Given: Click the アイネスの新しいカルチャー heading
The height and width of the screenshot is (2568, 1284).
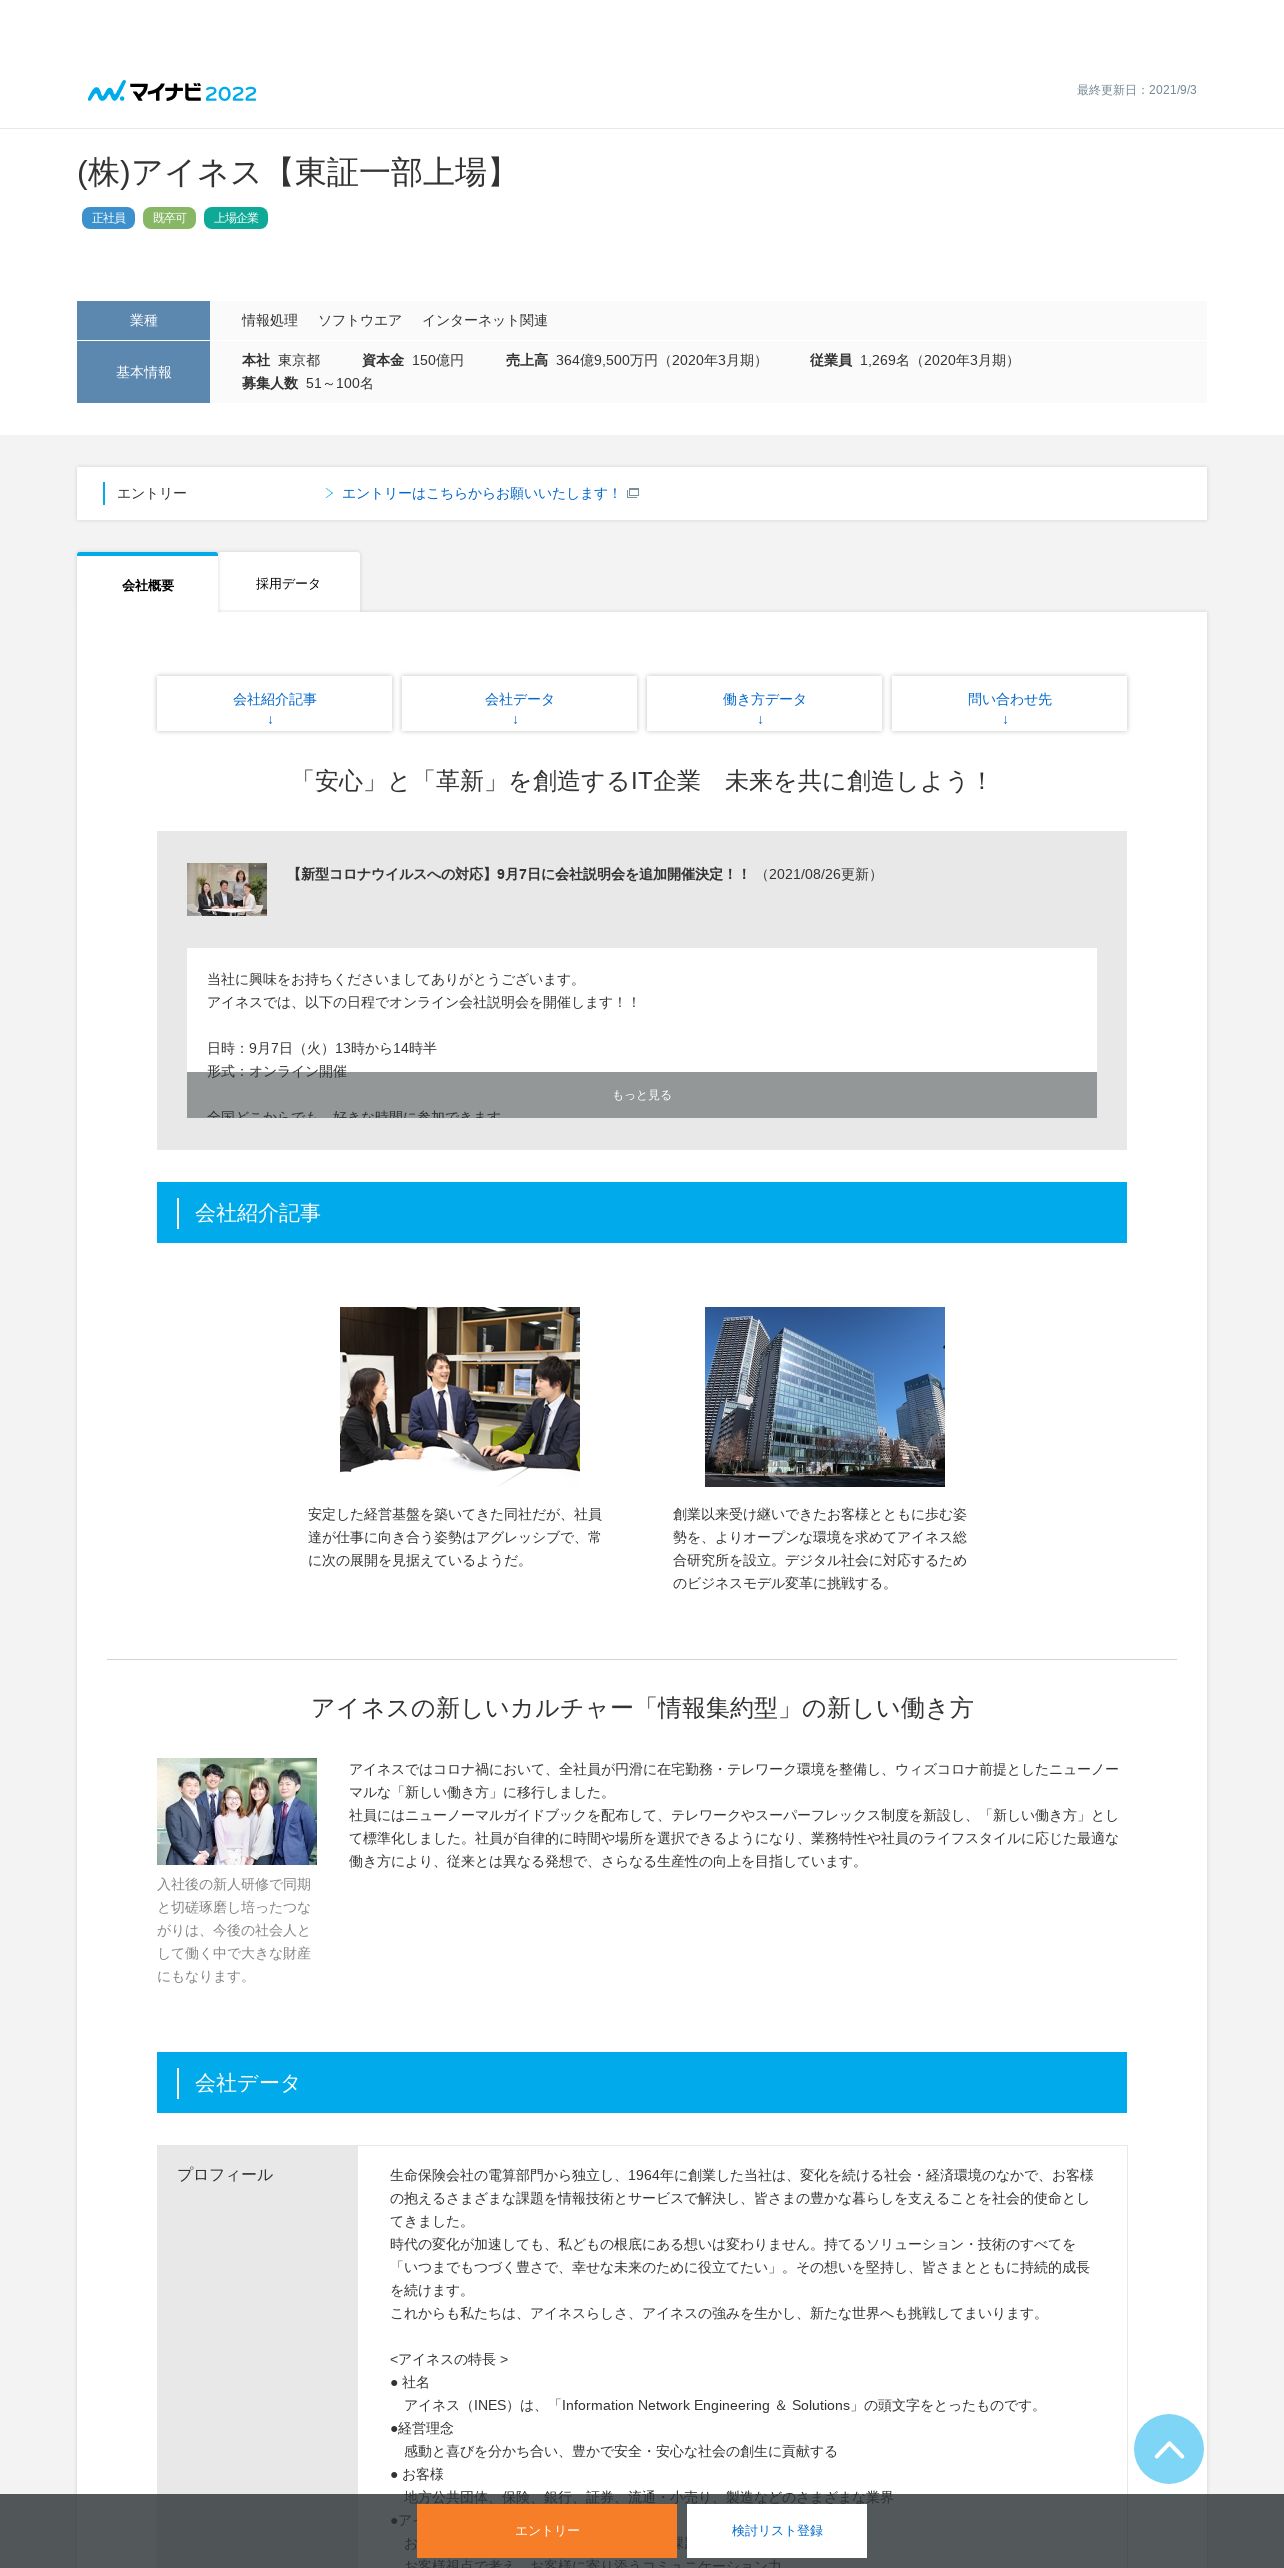Looking at the screenshot, I should 642,1708.
